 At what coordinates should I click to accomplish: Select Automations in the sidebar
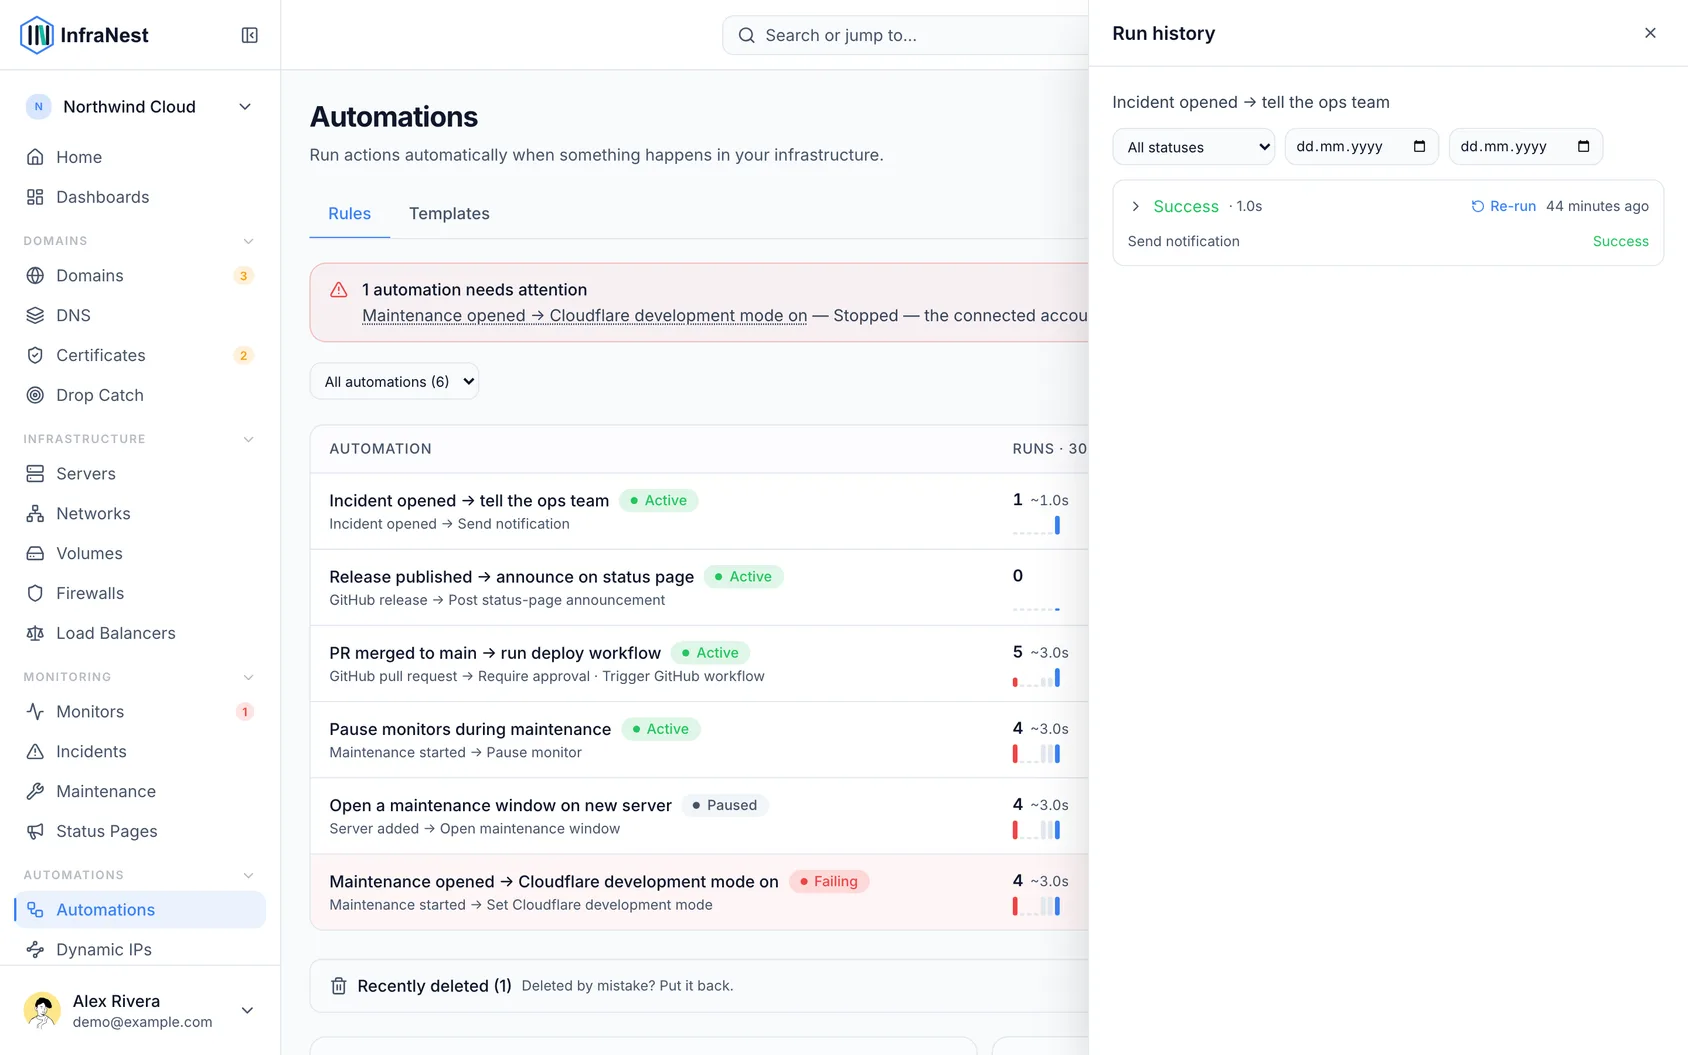point(140,909)
